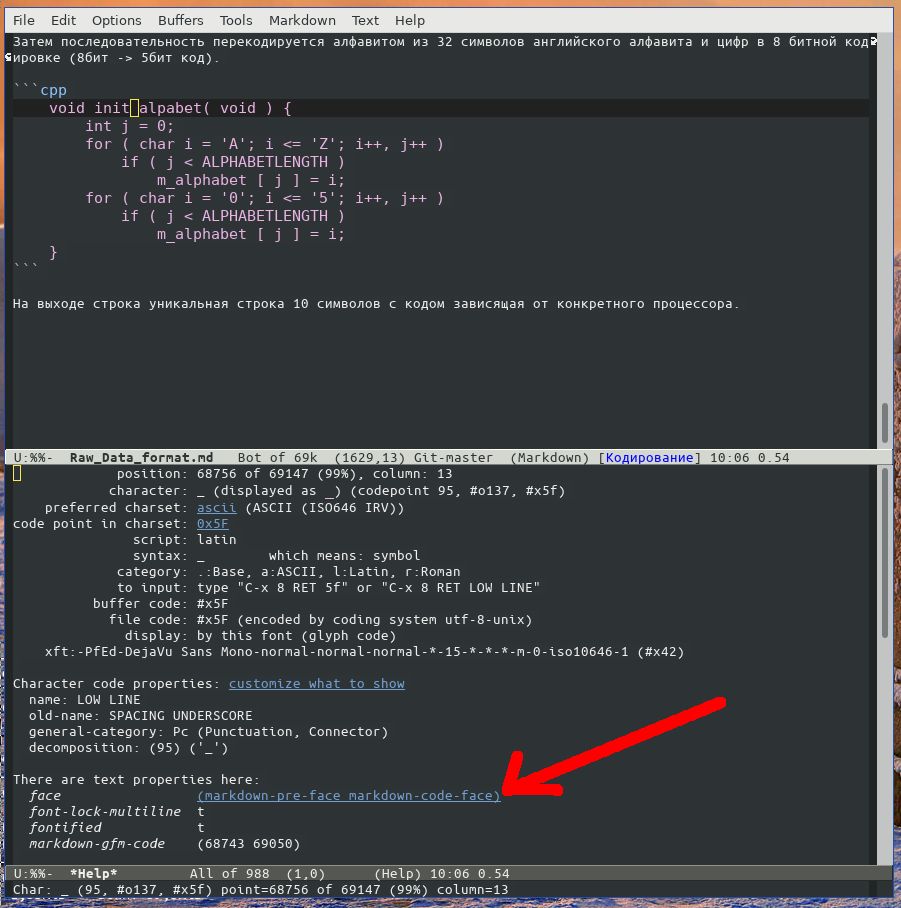
Task: Click the 'fontified' property row
Action: pyautogui.click(x=116, y=828)
